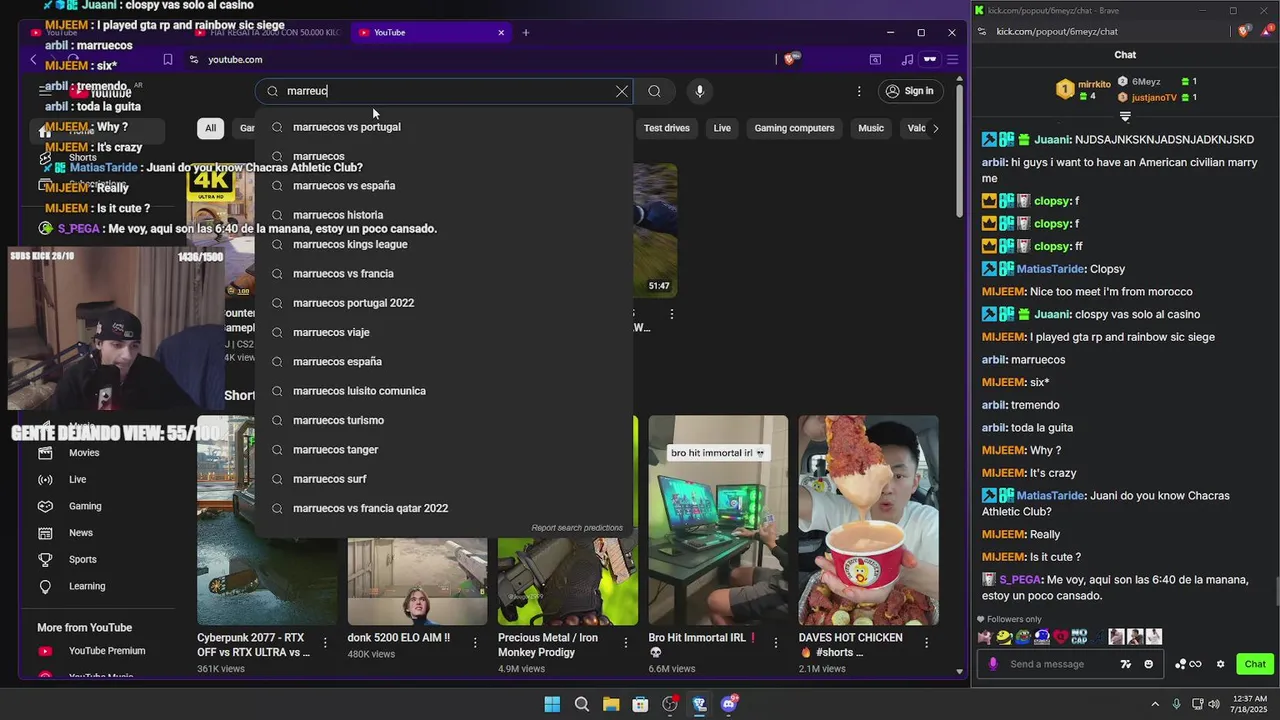
Task: Click the Sign in button
Action: [x=909, y=91]
